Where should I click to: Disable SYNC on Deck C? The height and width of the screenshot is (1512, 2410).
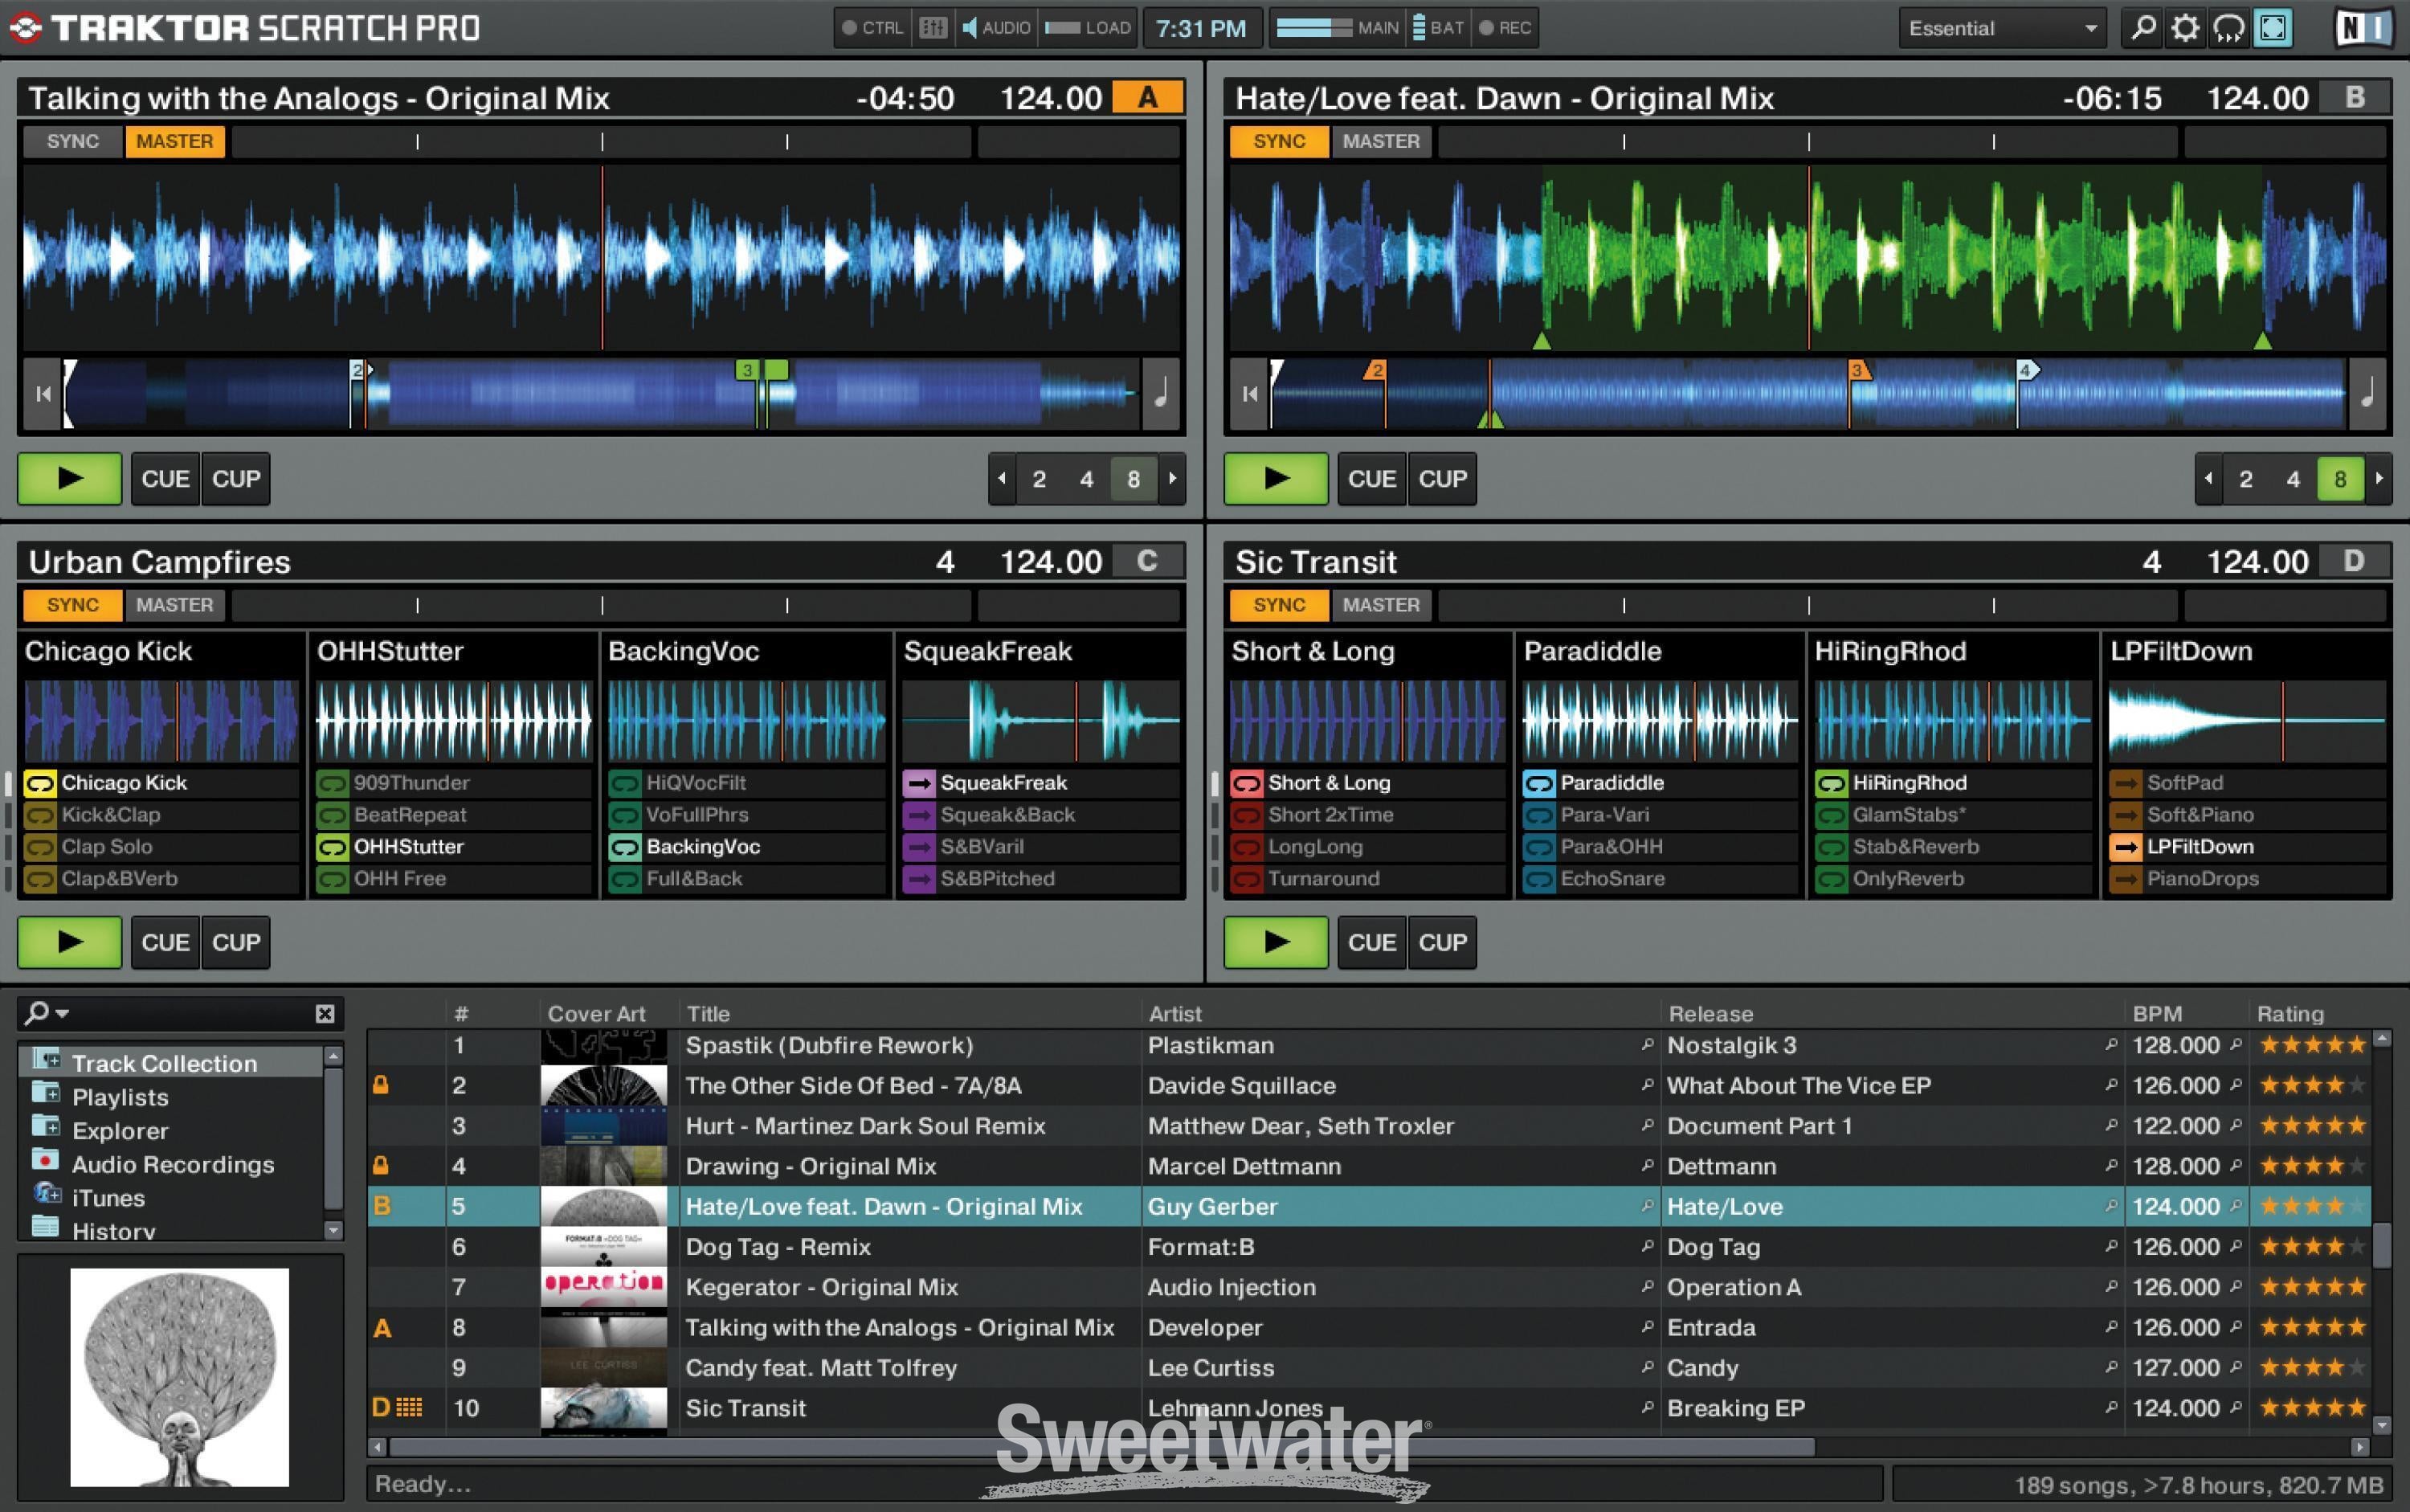(x=72, y=605)
